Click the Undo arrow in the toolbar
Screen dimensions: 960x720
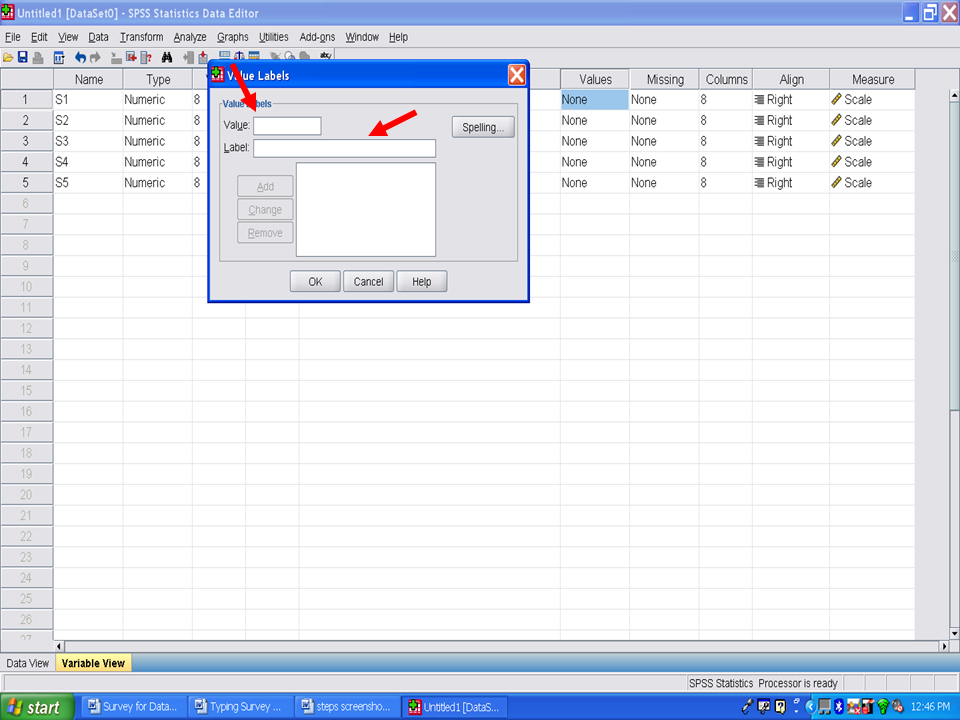(x=80, y=58)
